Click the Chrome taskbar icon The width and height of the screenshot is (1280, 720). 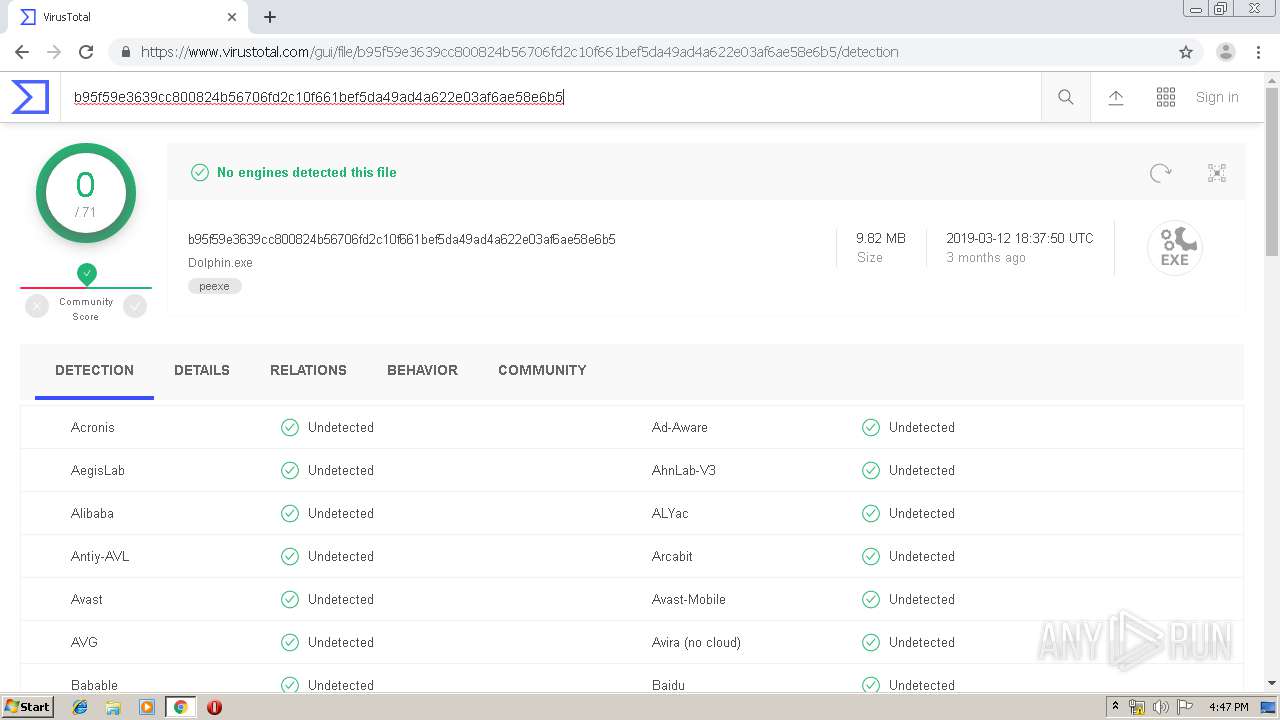[x=181, y=707]
